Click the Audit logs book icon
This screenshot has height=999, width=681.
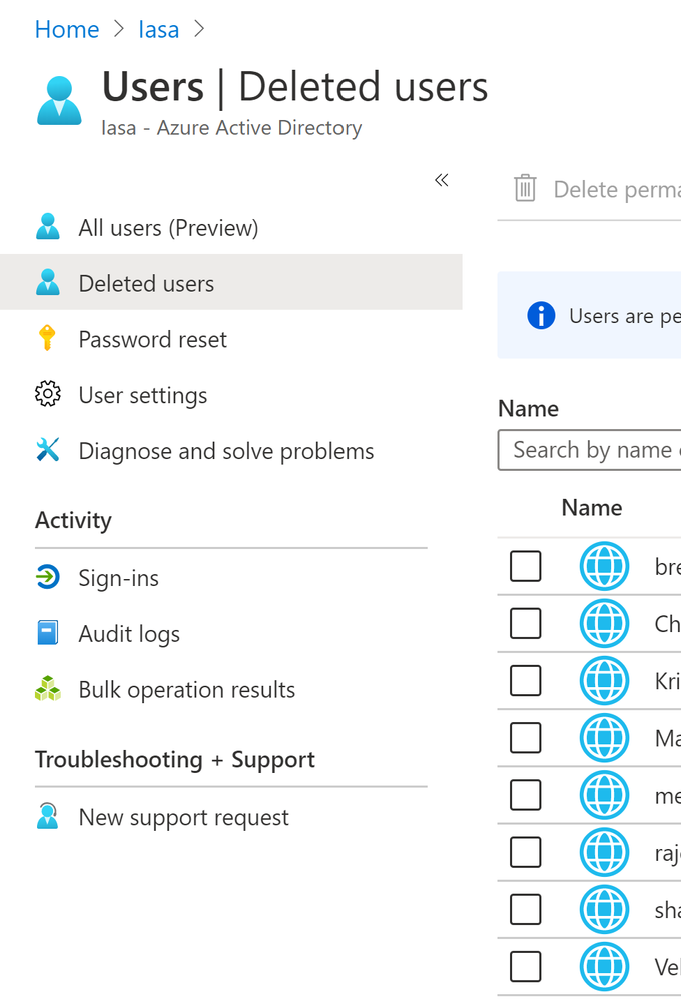click(x=48, y=633)
